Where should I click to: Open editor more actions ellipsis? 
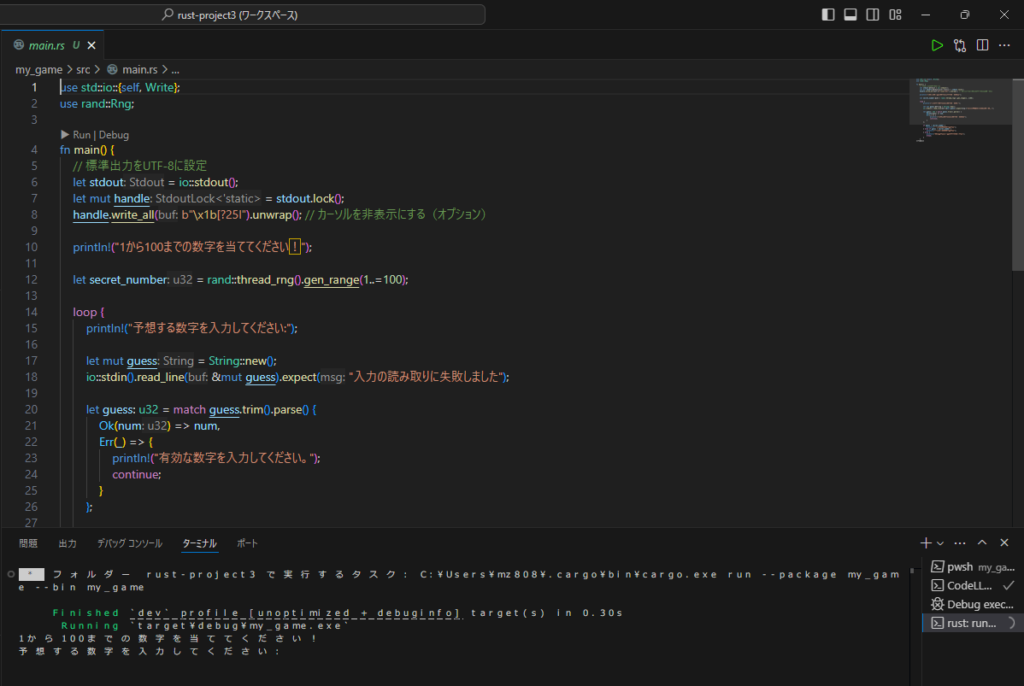(1004, 45)
